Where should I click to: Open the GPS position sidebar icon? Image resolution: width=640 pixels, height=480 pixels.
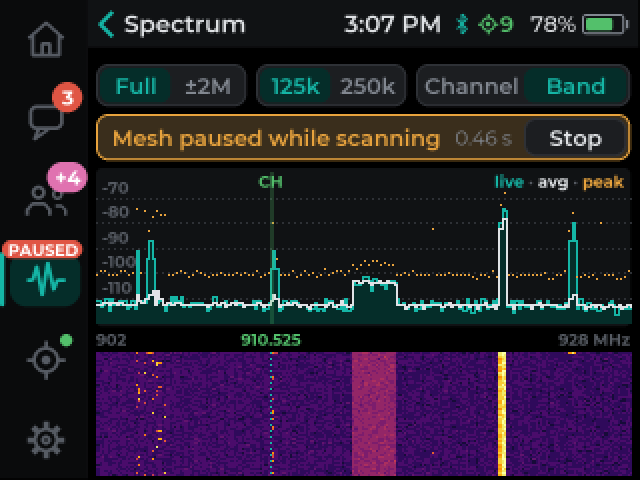point(46,360)
